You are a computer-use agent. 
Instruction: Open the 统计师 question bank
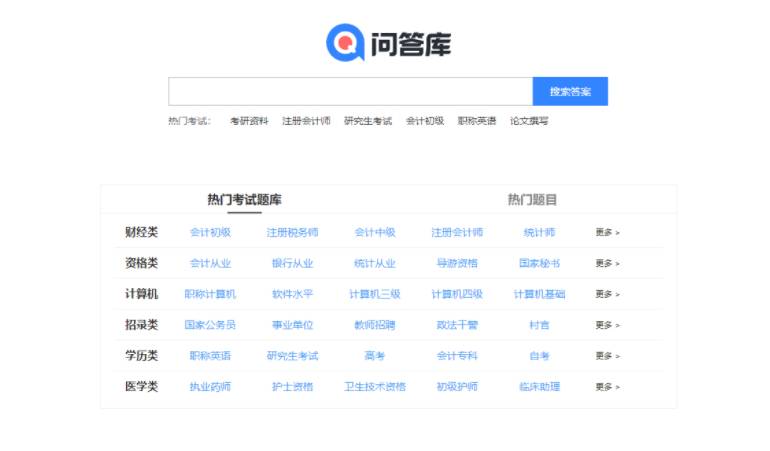pyautogui.click(x=539, y=232)
